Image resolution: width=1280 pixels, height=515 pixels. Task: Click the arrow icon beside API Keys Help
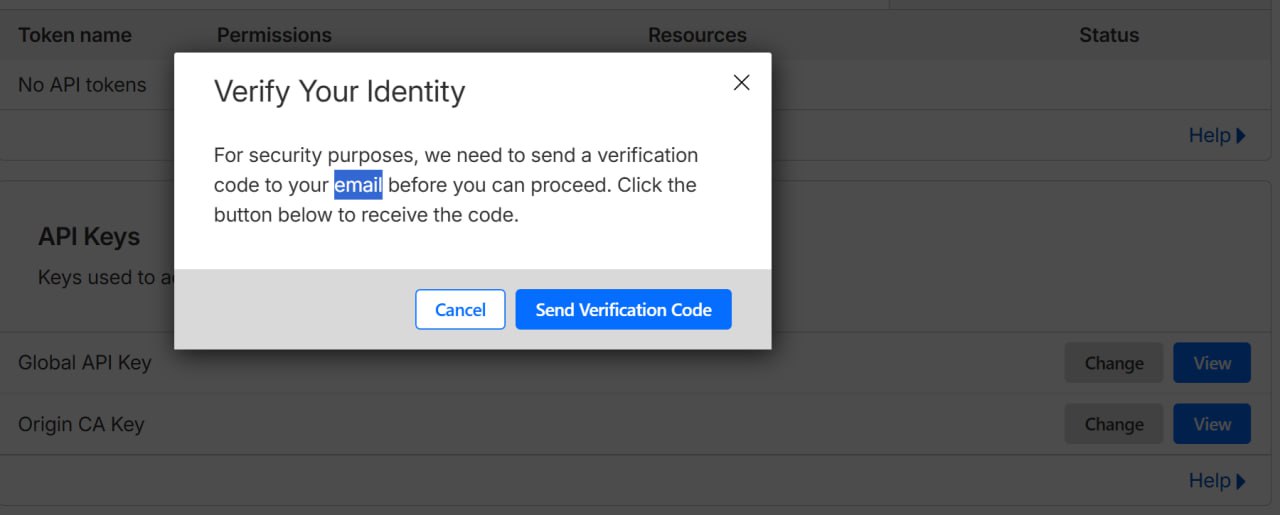point(1242,482)
